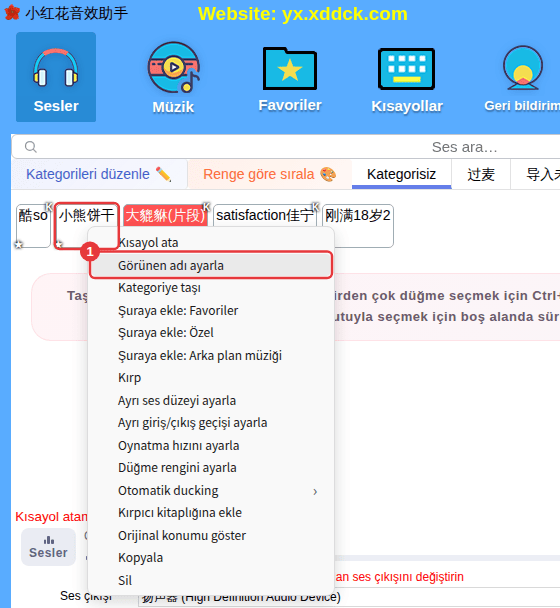560x608 pixels.
Task: Choose Görünen adı ayarla menu entry
Action: [x=211, y=265]
